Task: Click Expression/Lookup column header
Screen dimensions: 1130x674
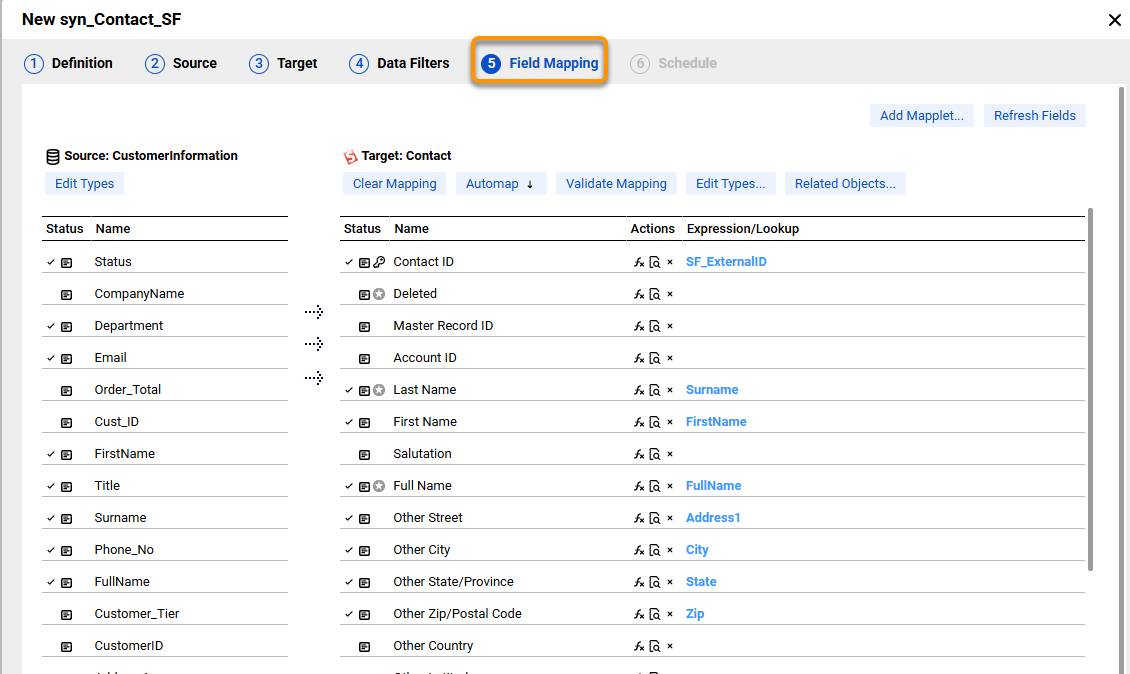Action: (x=742, y=229)
